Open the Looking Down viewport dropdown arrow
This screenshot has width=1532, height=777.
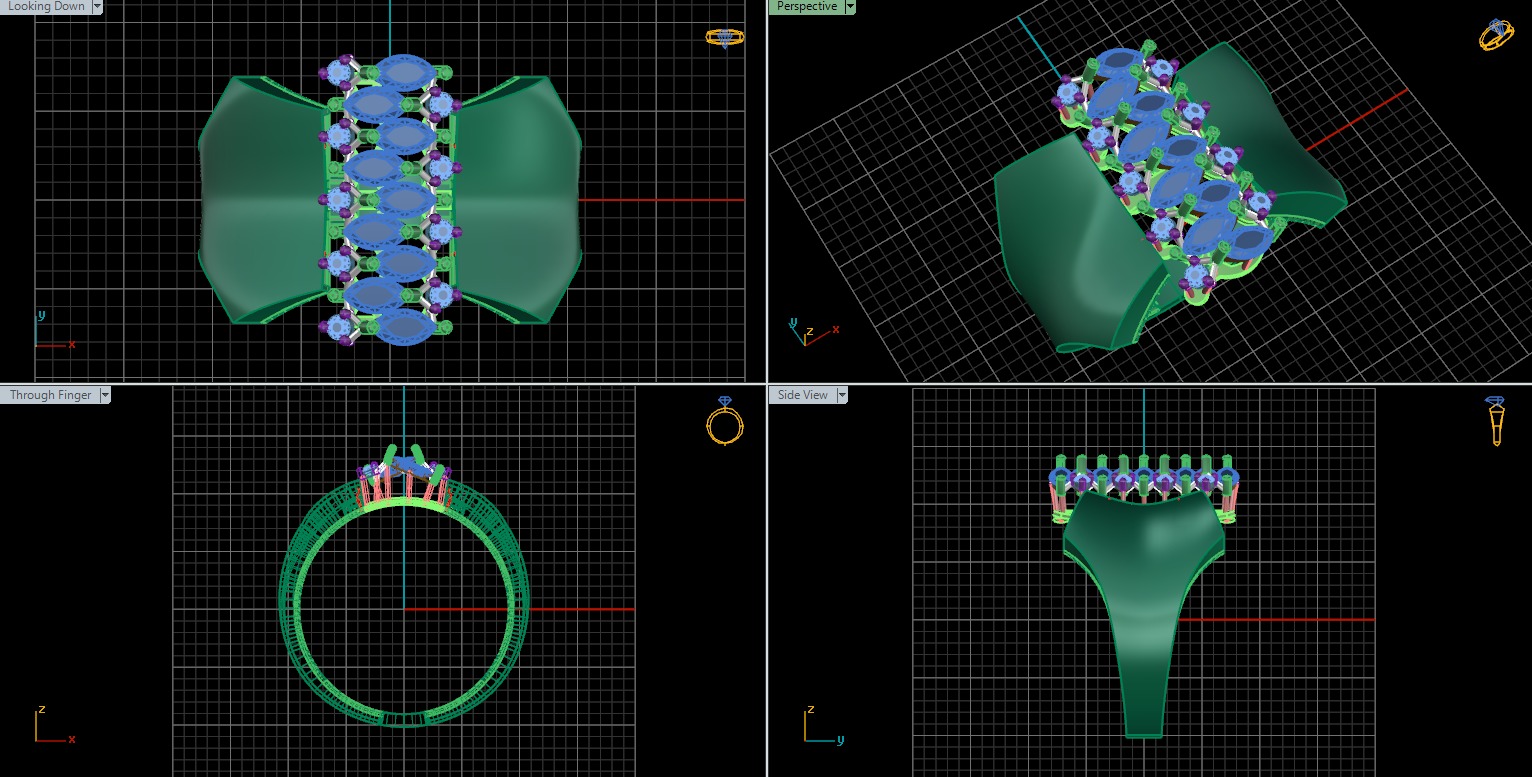(x=97, y=6)
